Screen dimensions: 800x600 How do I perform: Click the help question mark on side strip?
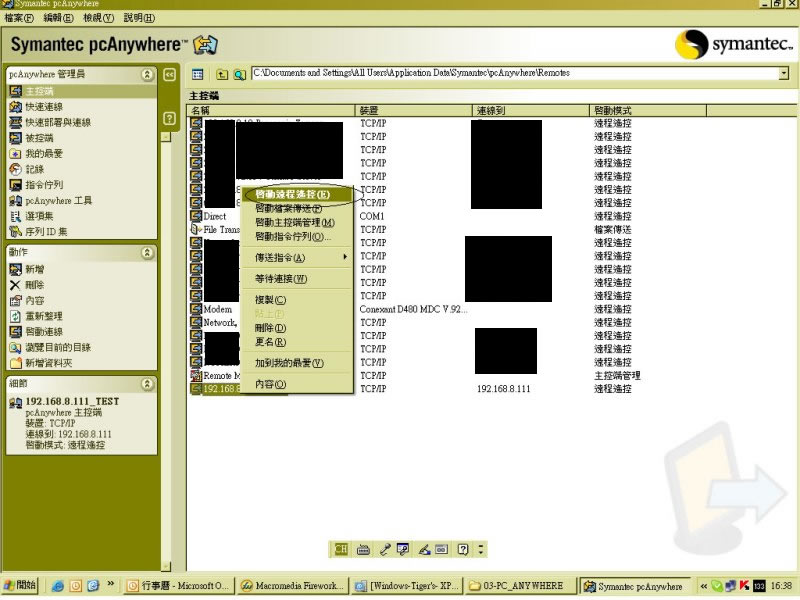click(x=169, y=119)
